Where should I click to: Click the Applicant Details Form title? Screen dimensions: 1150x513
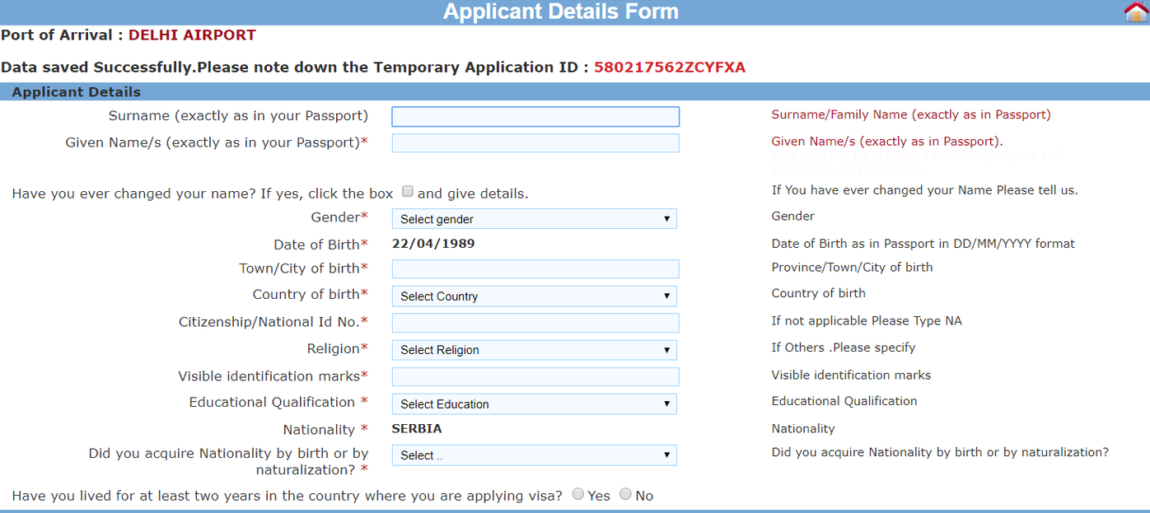pos(561,12)
